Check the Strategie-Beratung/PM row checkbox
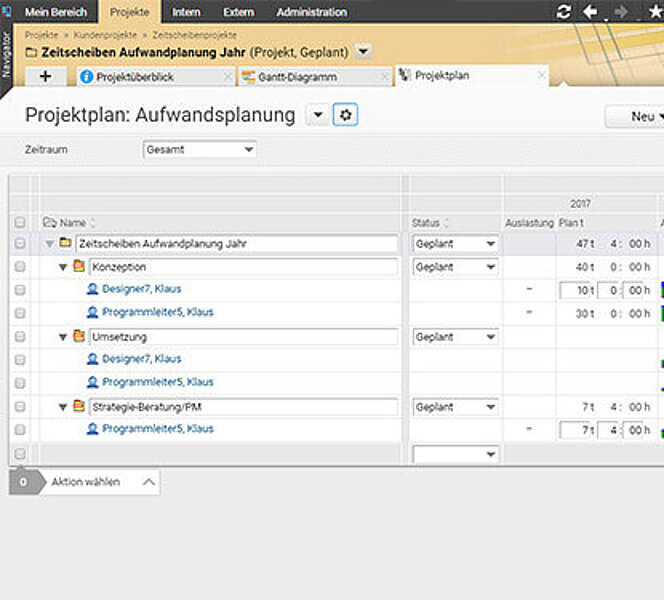Screen dimensions: 664x600 20,406
